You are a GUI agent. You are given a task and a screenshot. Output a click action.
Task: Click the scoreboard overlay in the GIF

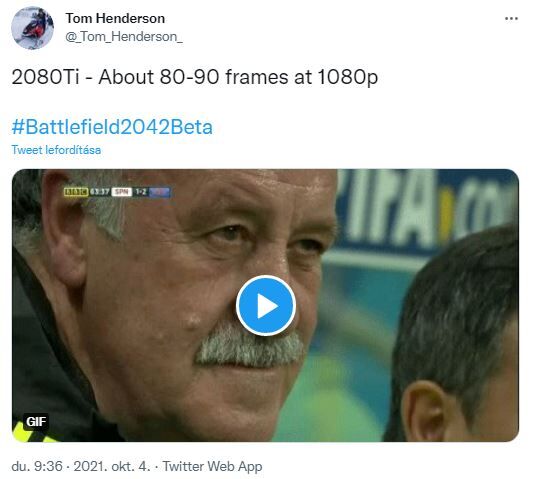coord(117,192)
